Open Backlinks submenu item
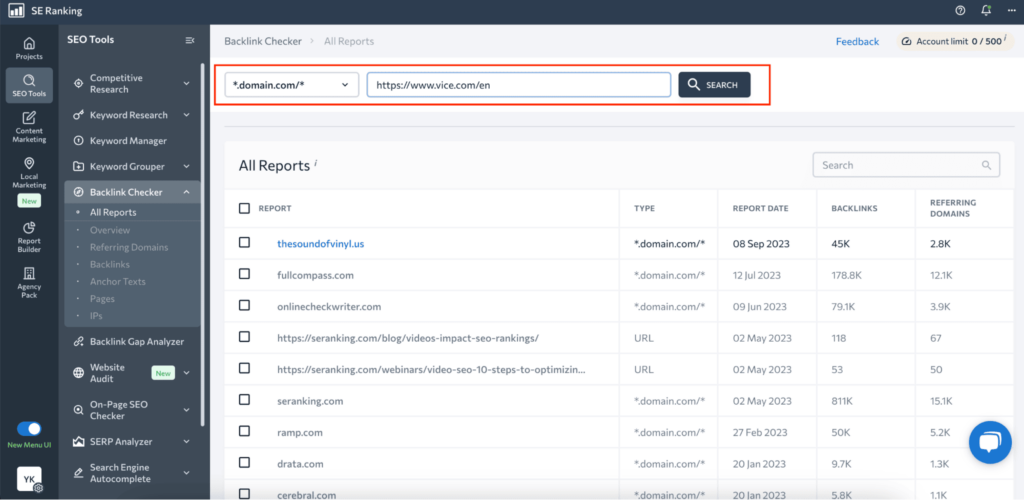Screen dimensions: 1024x500 click(110, 264)
